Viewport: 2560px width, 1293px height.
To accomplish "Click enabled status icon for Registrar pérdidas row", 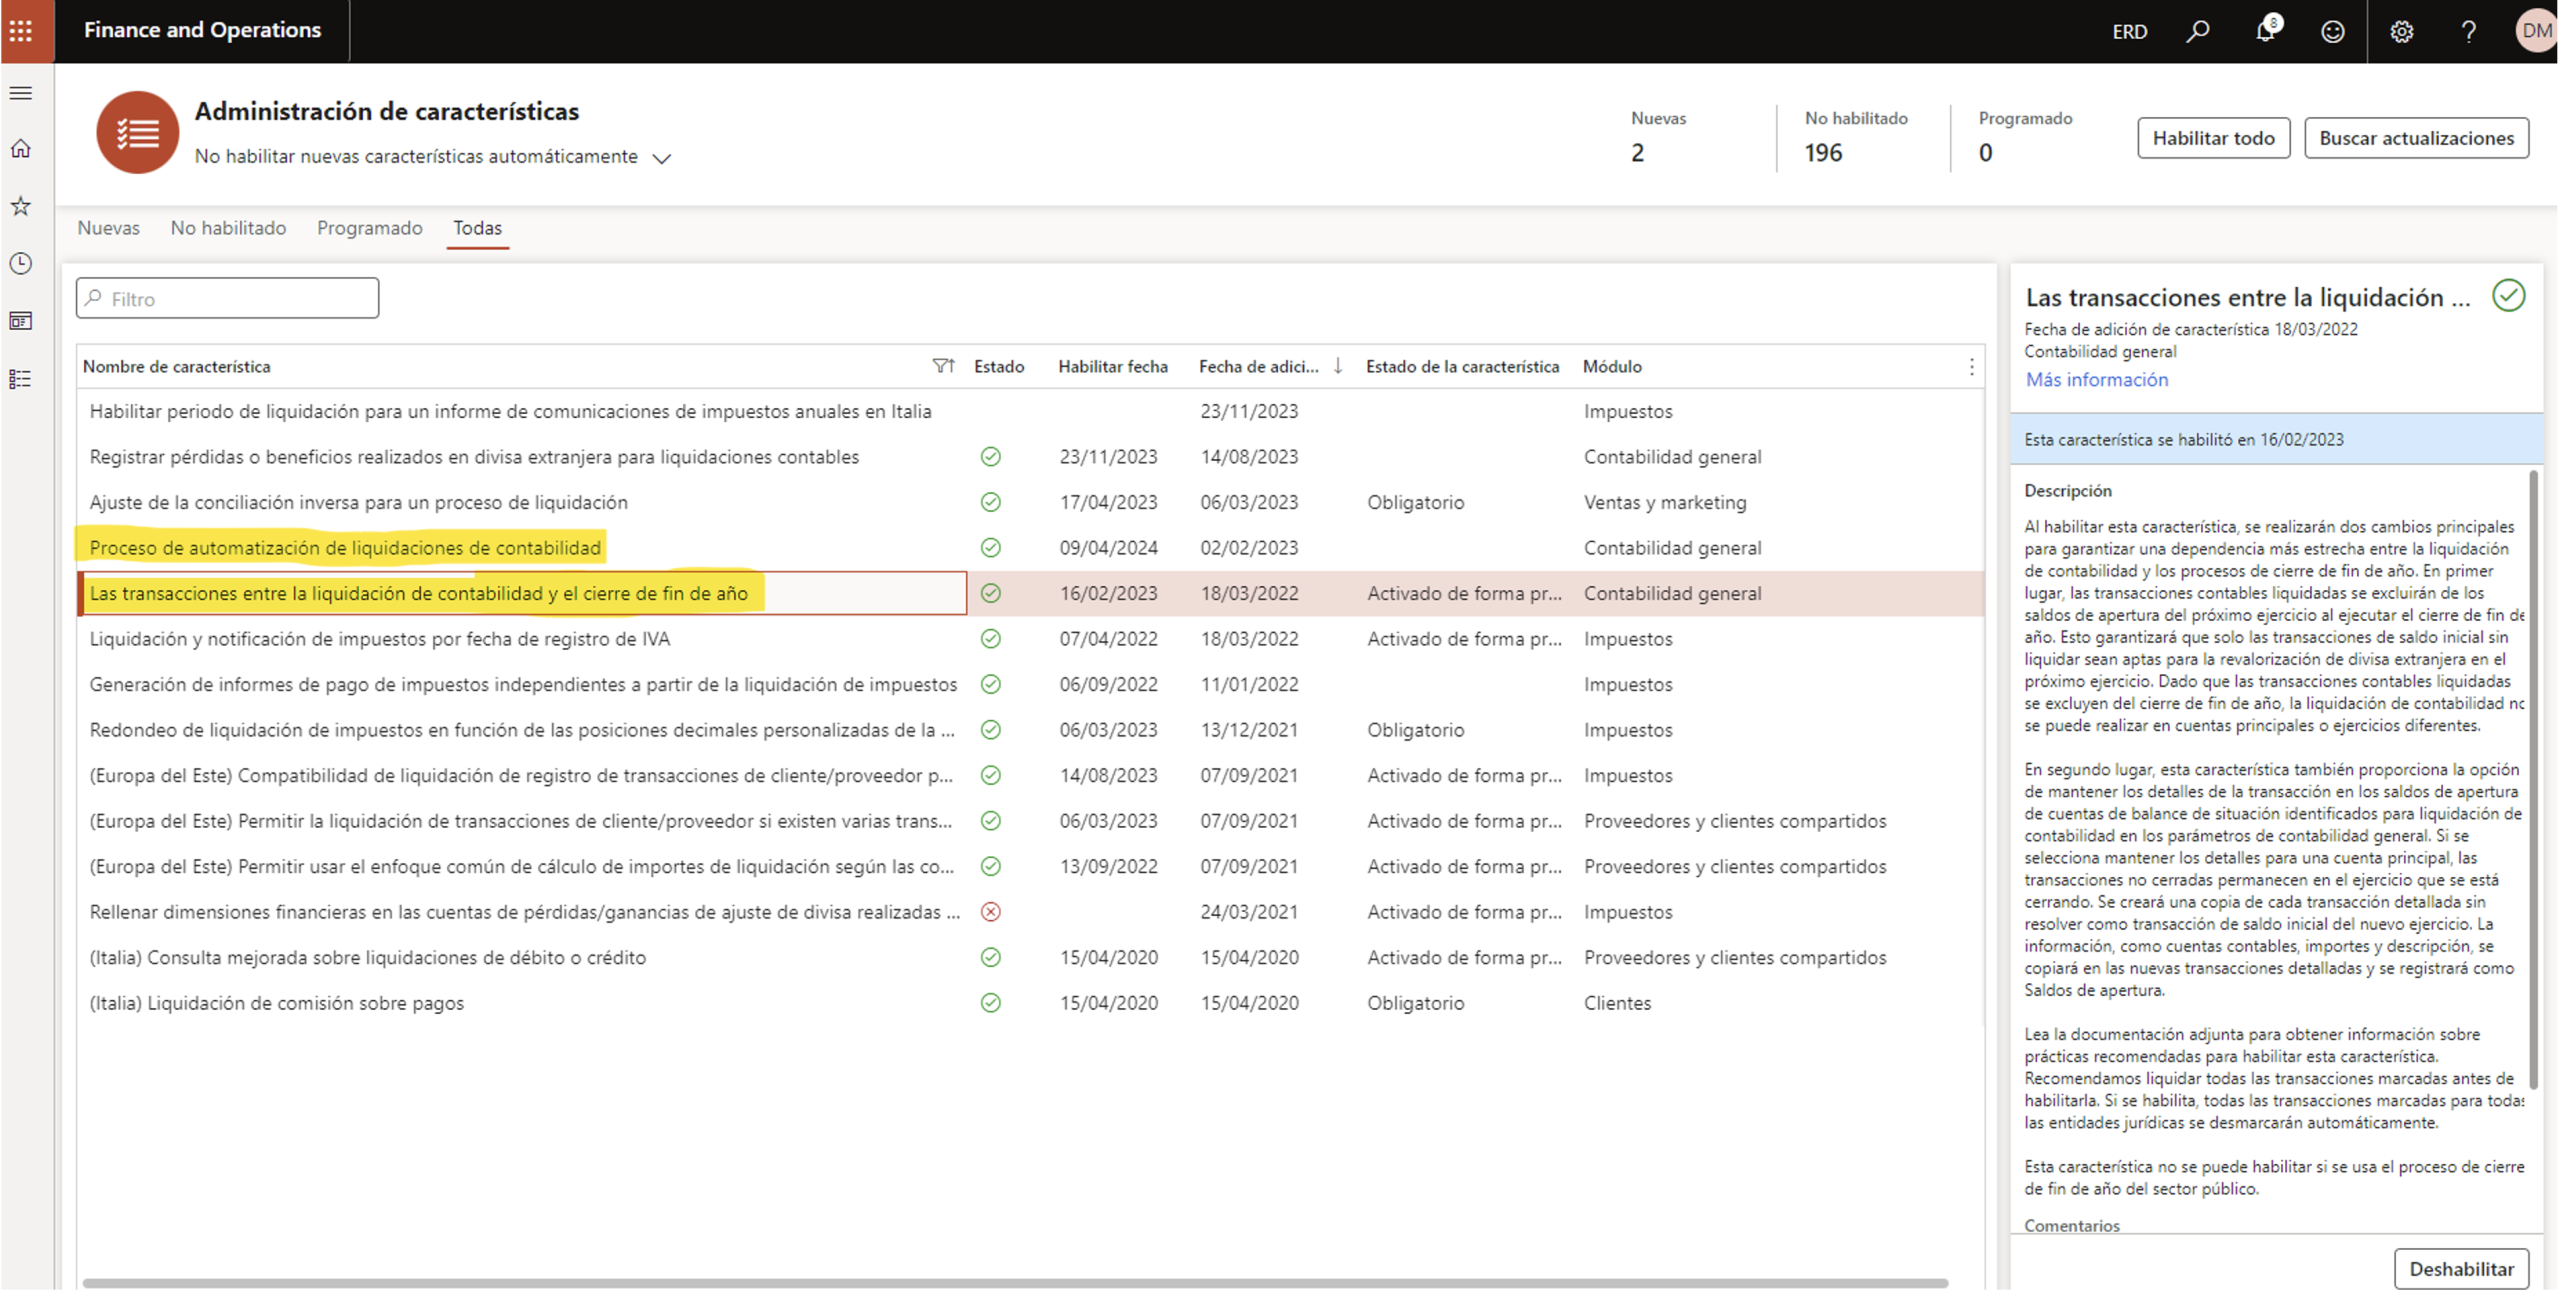I will click(990, 457).
